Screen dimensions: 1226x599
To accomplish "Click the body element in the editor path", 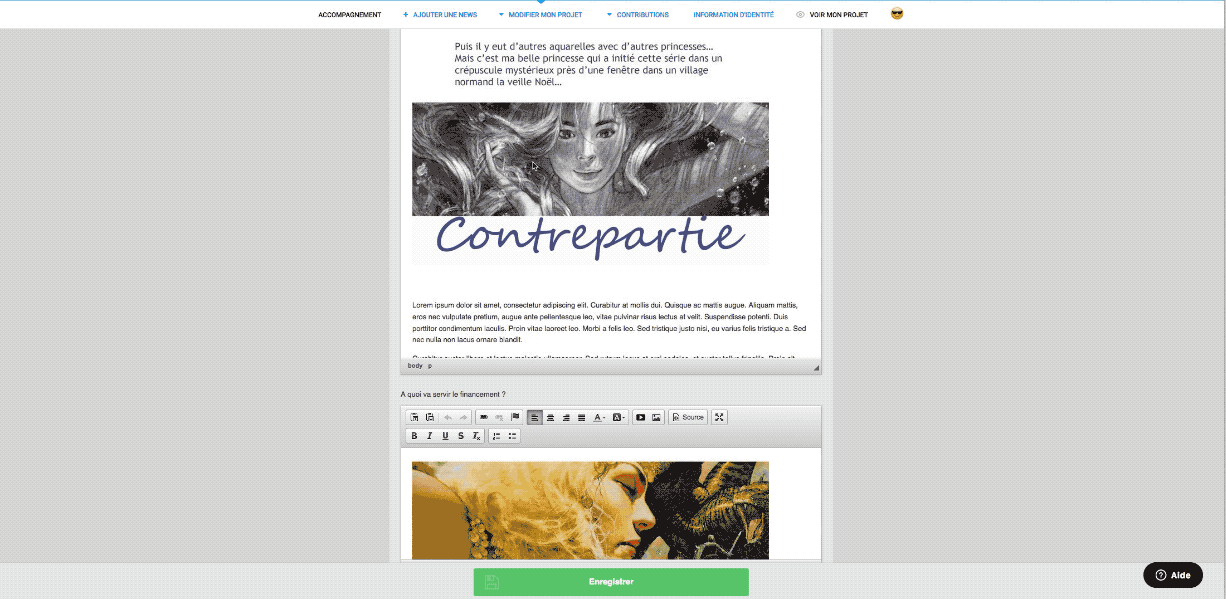I will pos(415,366).
